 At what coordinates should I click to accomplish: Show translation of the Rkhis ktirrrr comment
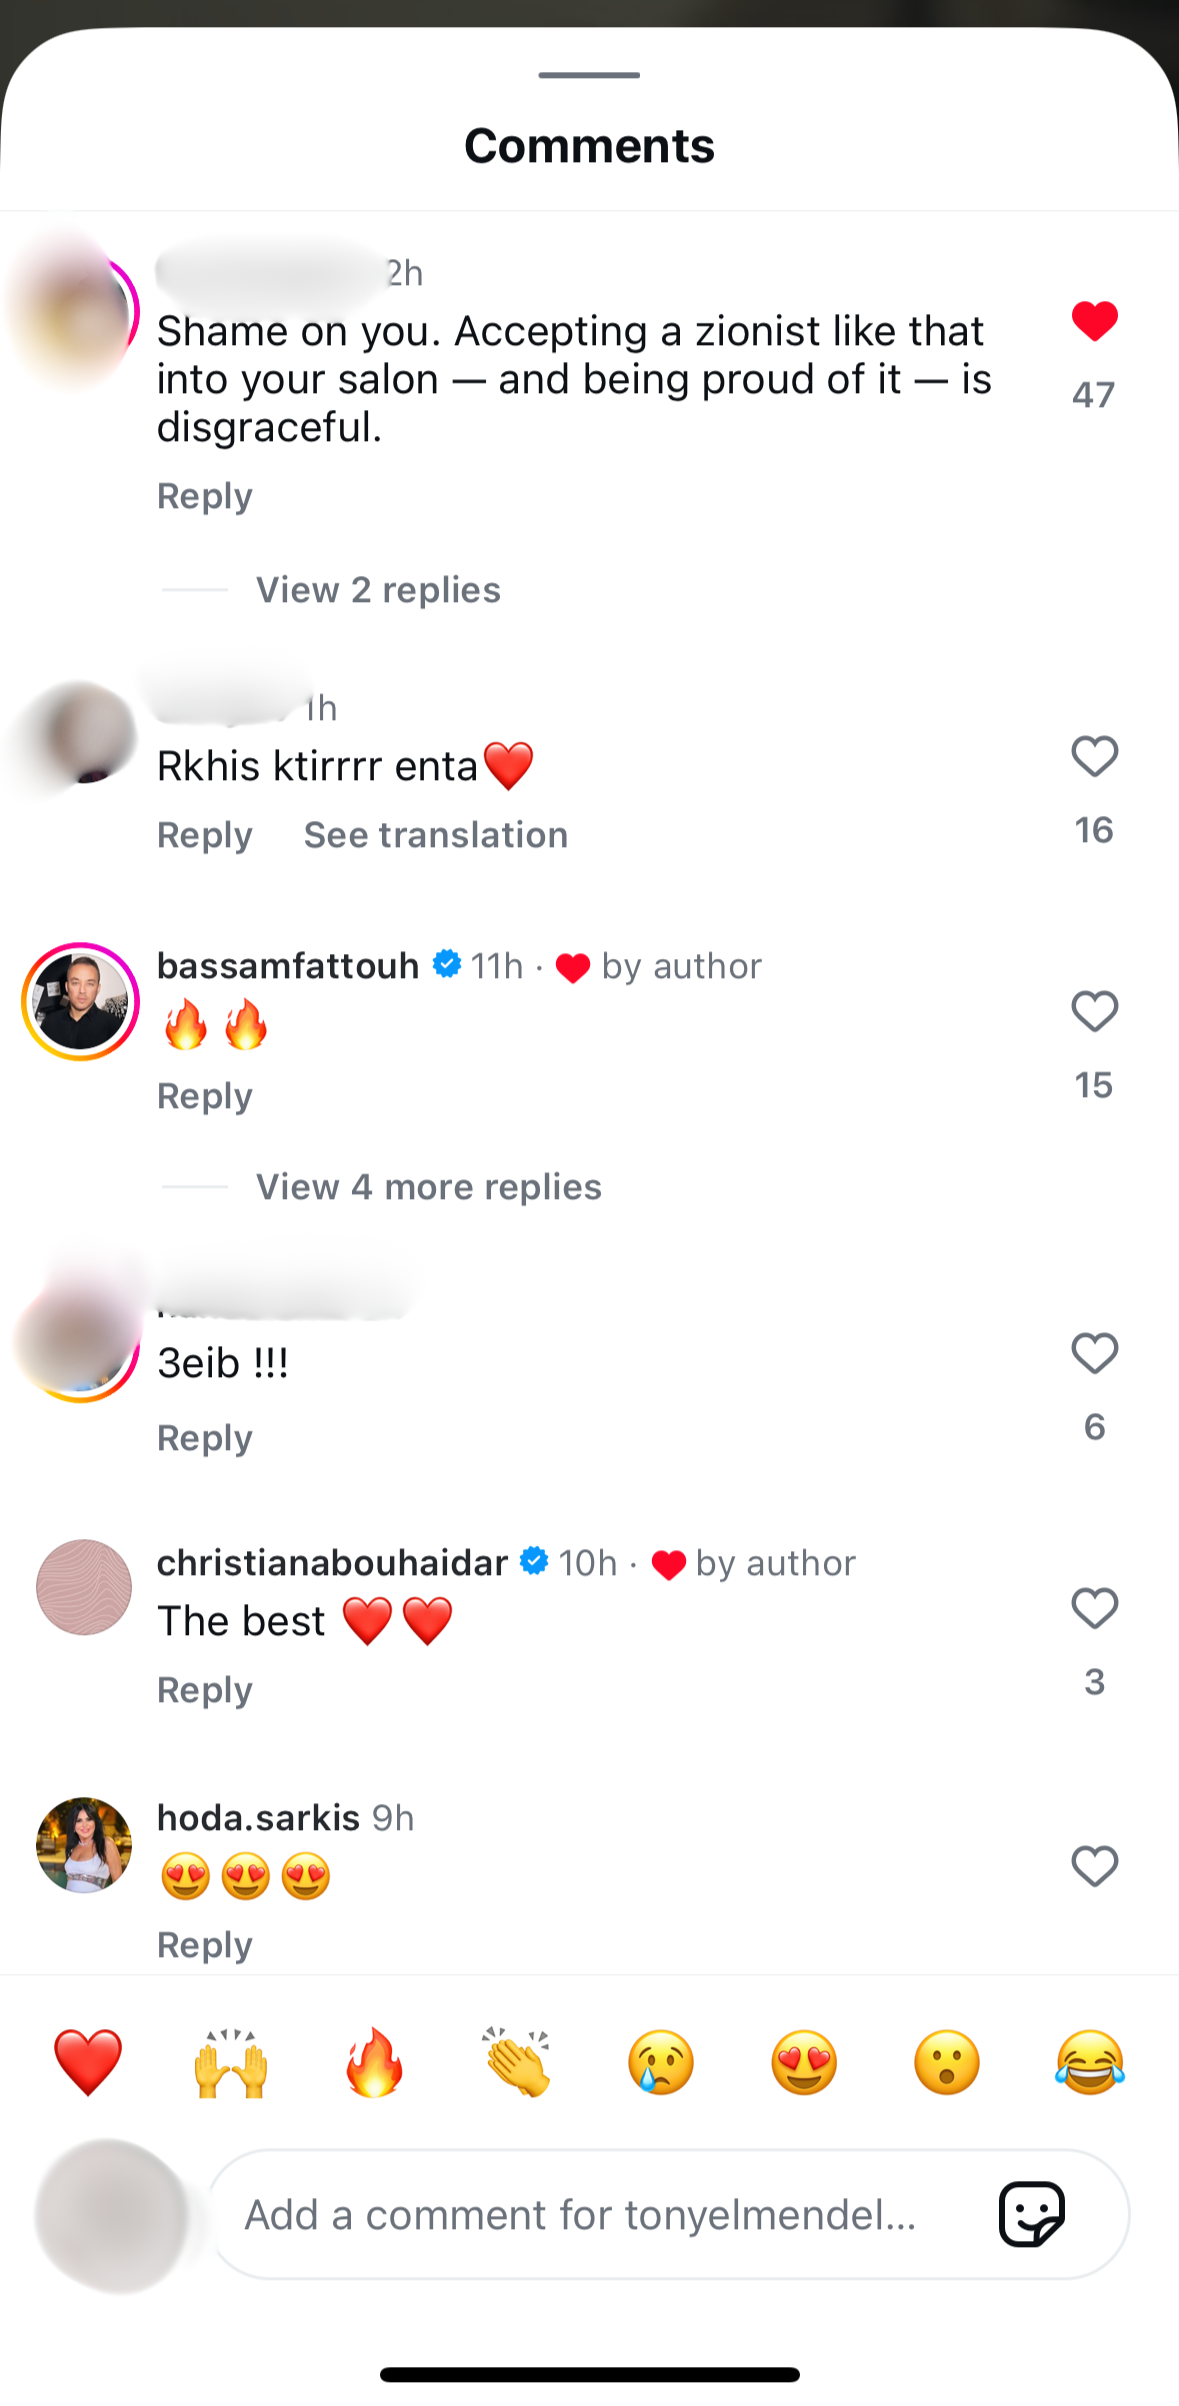tap(436, 834)
